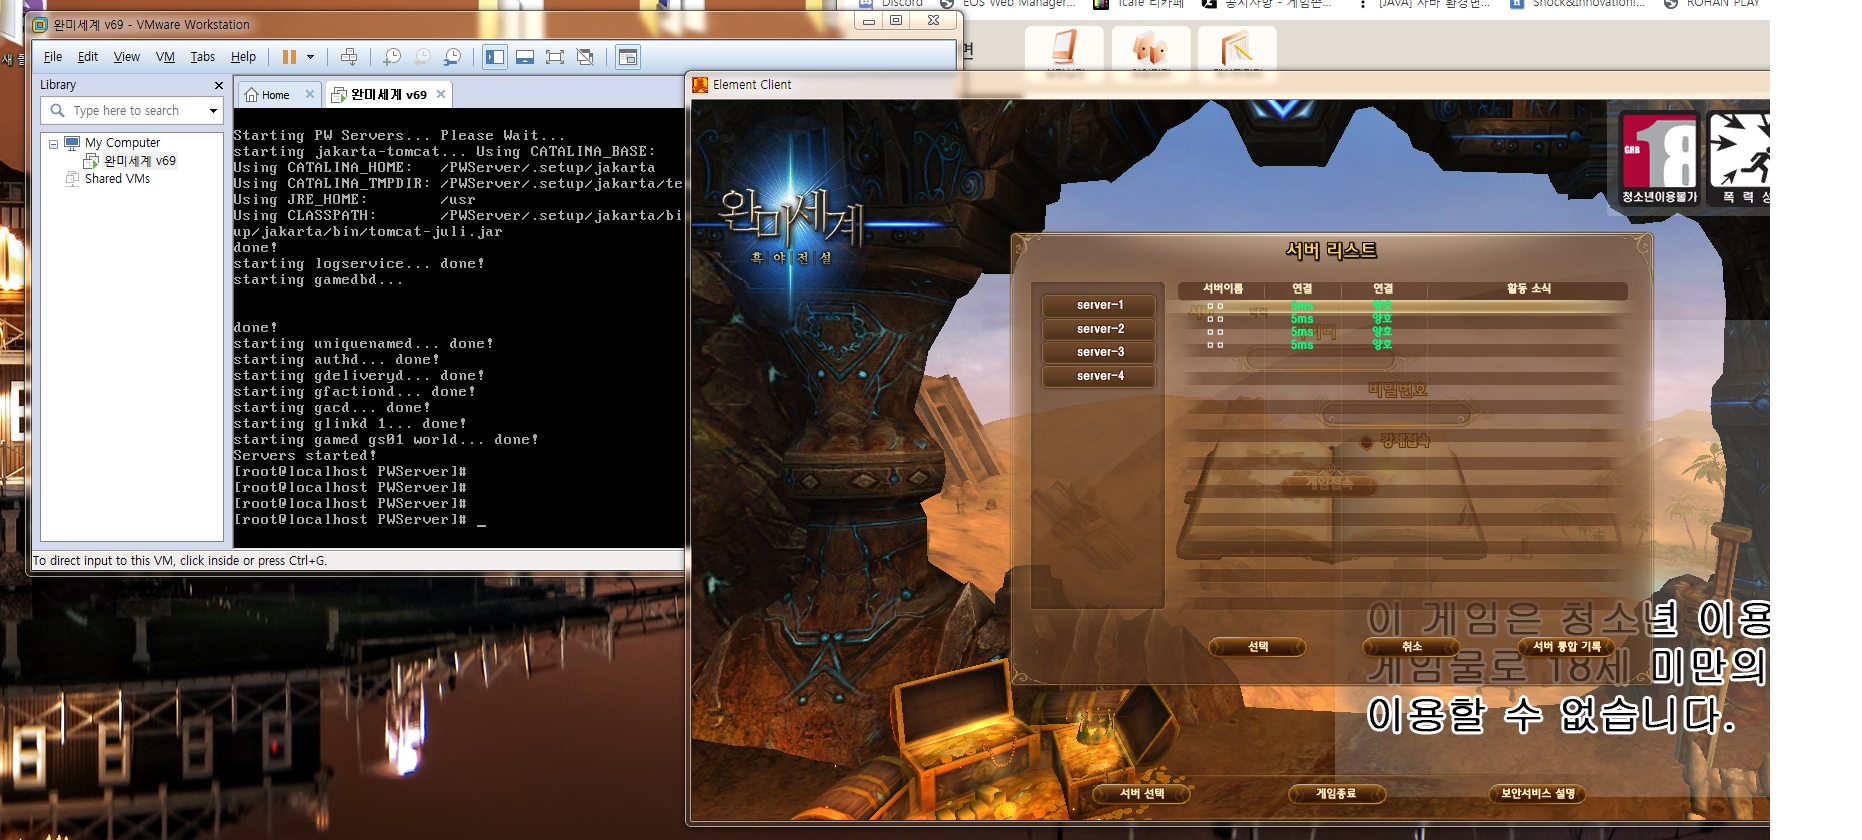Screen dimensions: 1862x840
Task: Select server-1 in the game server list
Action: pos(1100,305)
